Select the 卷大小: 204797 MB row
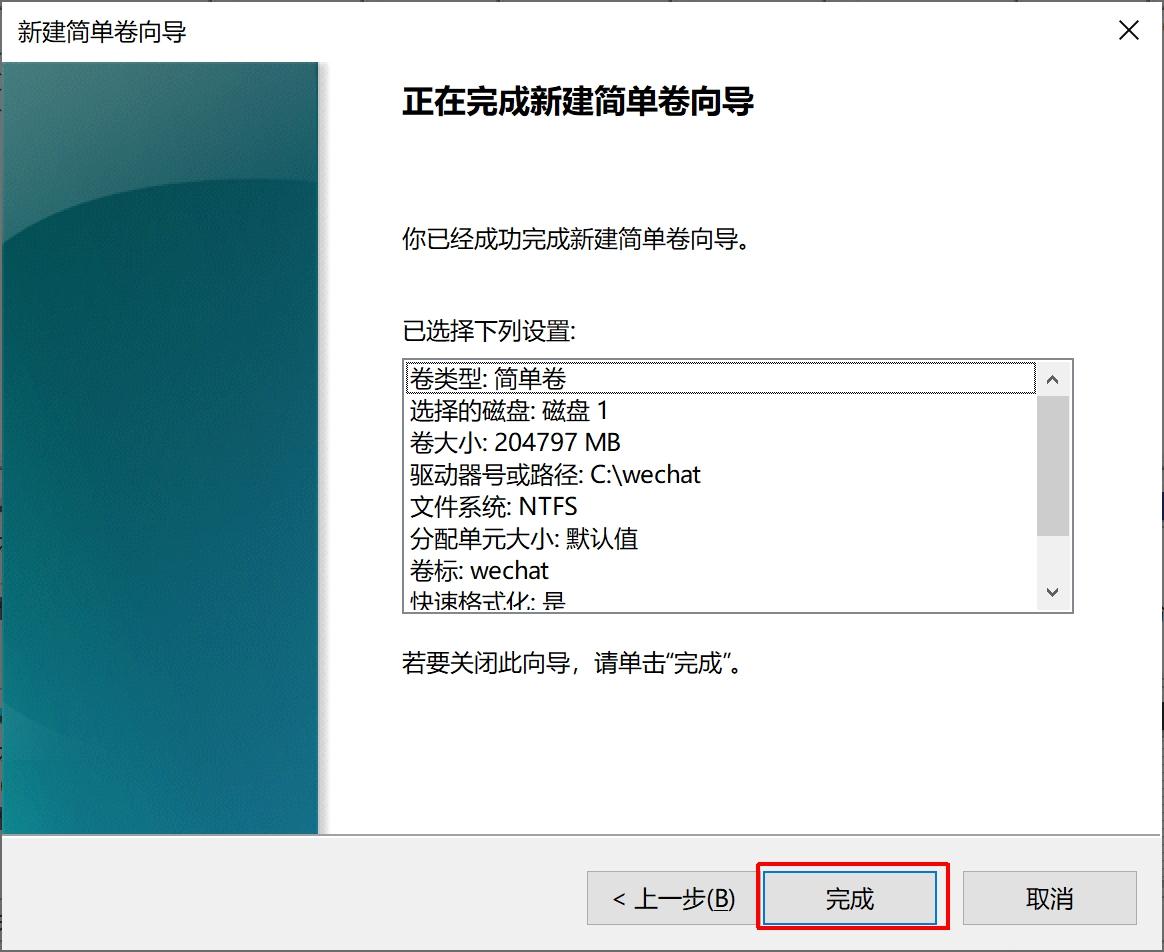This screenshot has width=1164, height=952. tap(721, 443)
